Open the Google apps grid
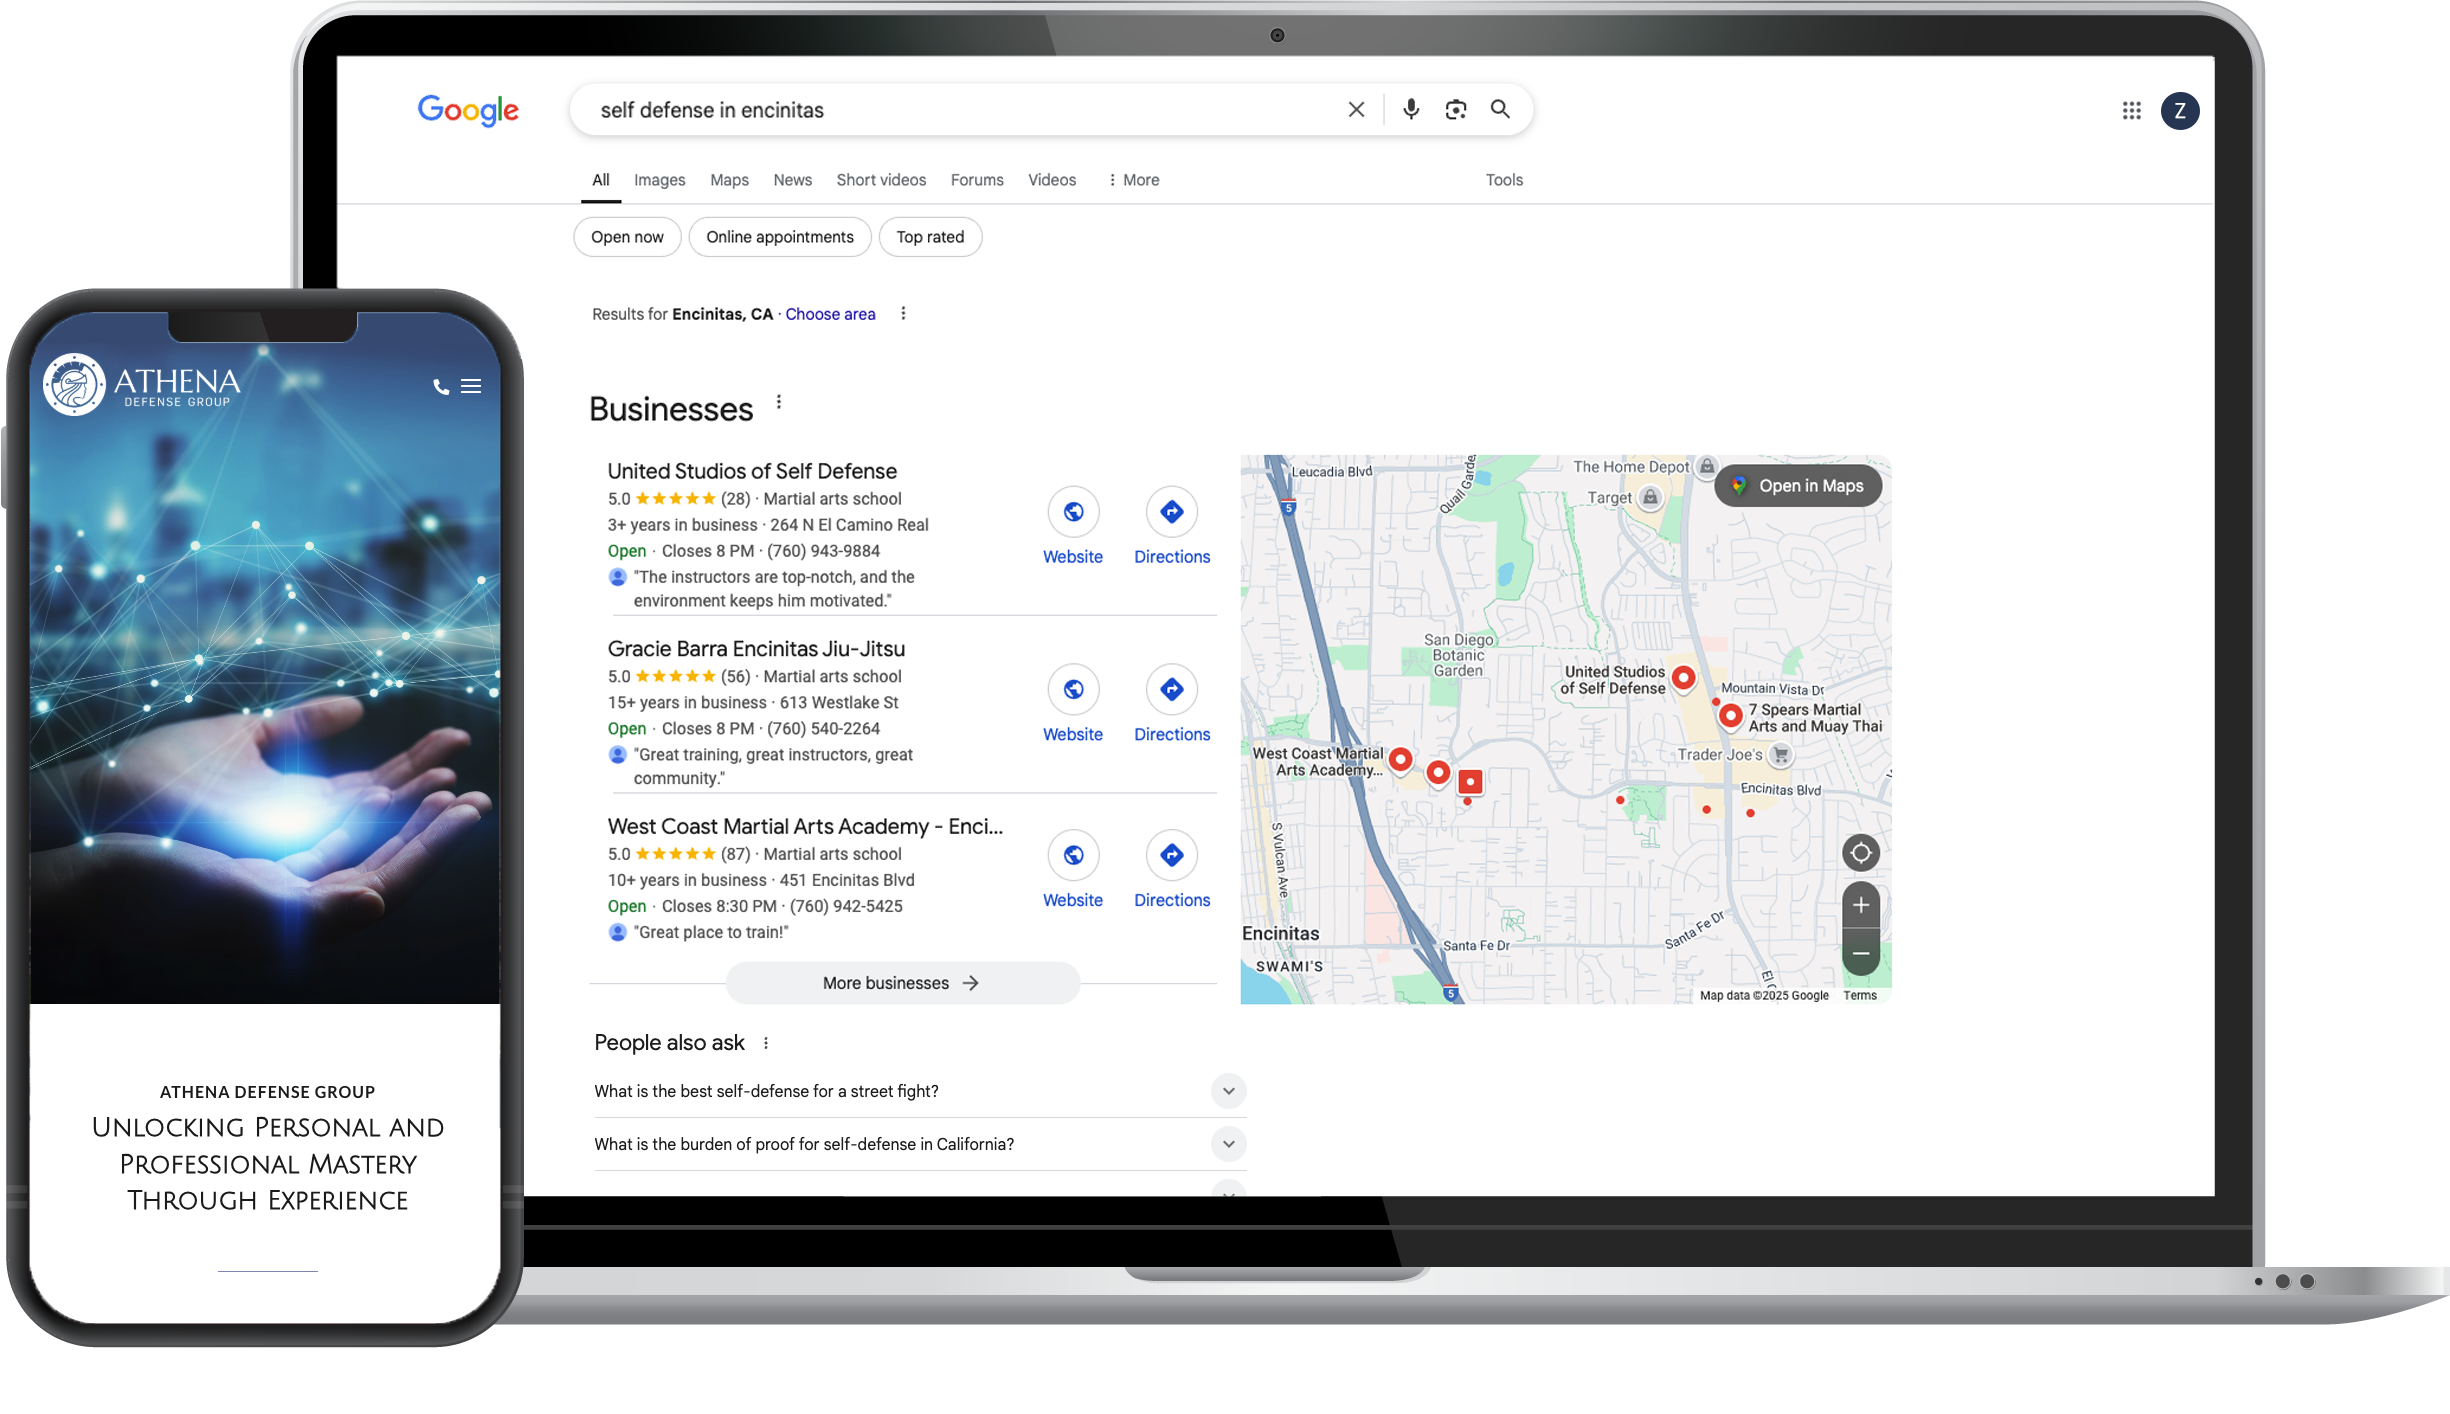The image size is (2450, 1414). tap(2130, 110)
